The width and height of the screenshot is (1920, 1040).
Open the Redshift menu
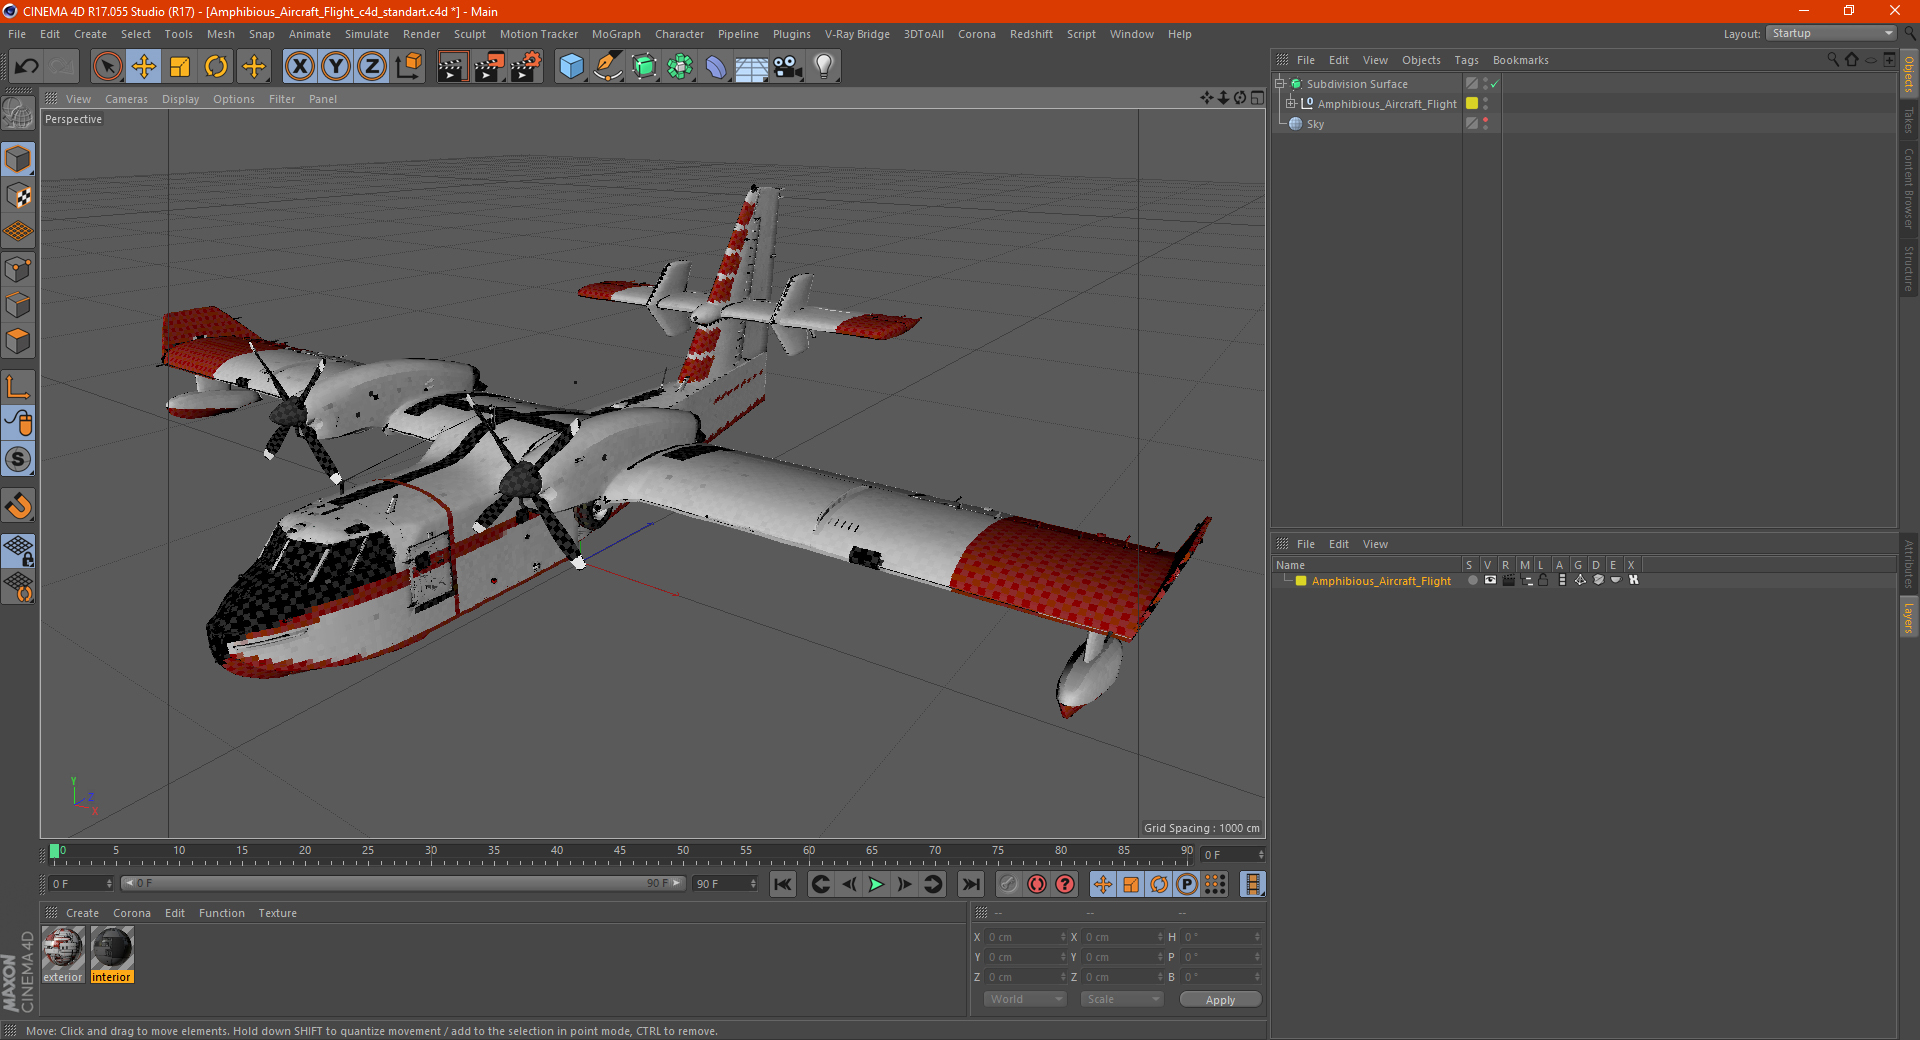pos(1031,34)
